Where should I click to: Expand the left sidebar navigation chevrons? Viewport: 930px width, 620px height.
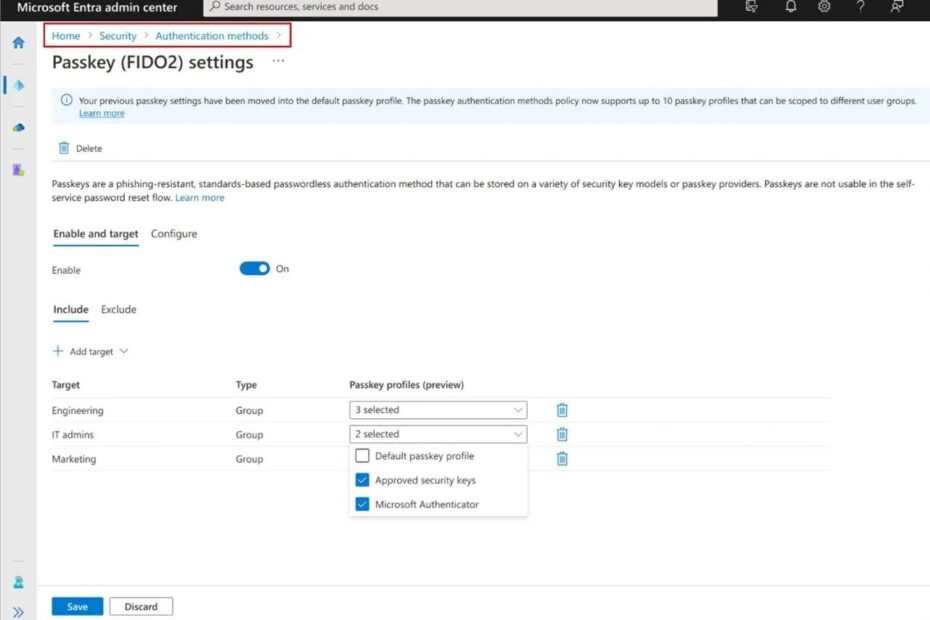[x=18, y=611]
